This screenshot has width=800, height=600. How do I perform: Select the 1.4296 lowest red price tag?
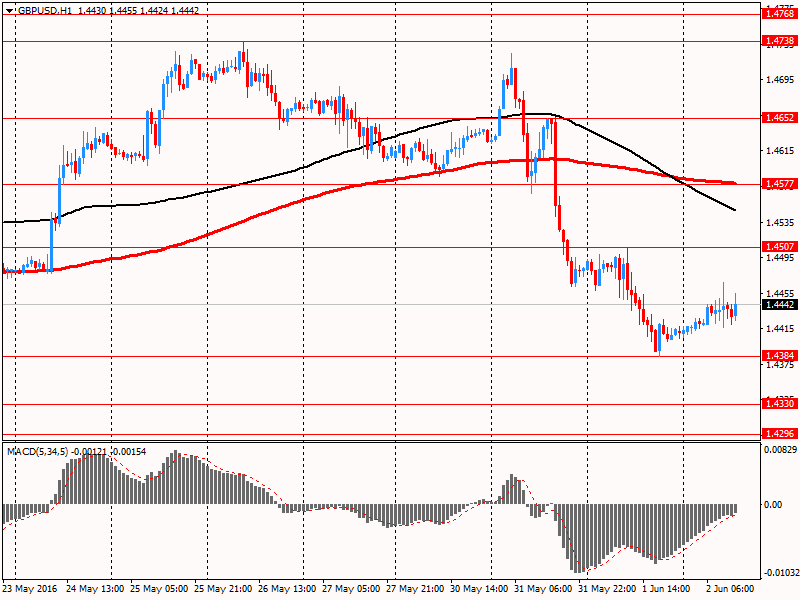coord(779,434)
